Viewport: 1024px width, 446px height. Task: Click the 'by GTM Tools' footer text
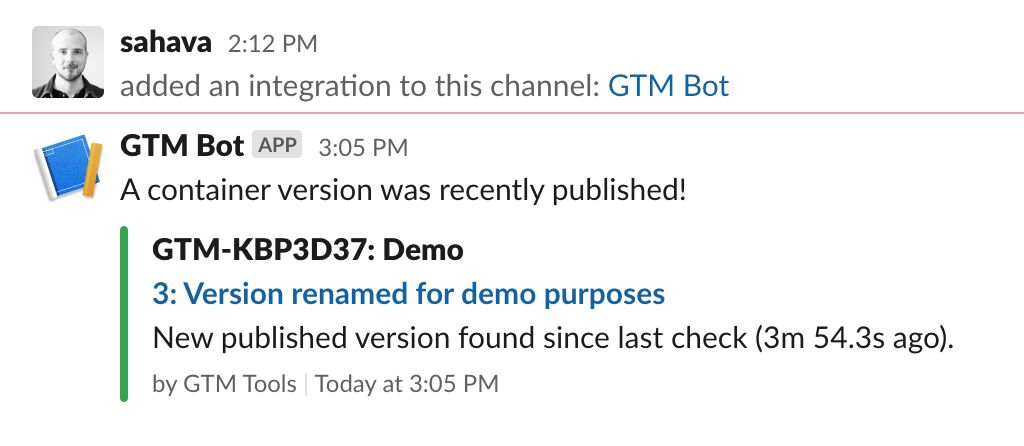[224, 383]
